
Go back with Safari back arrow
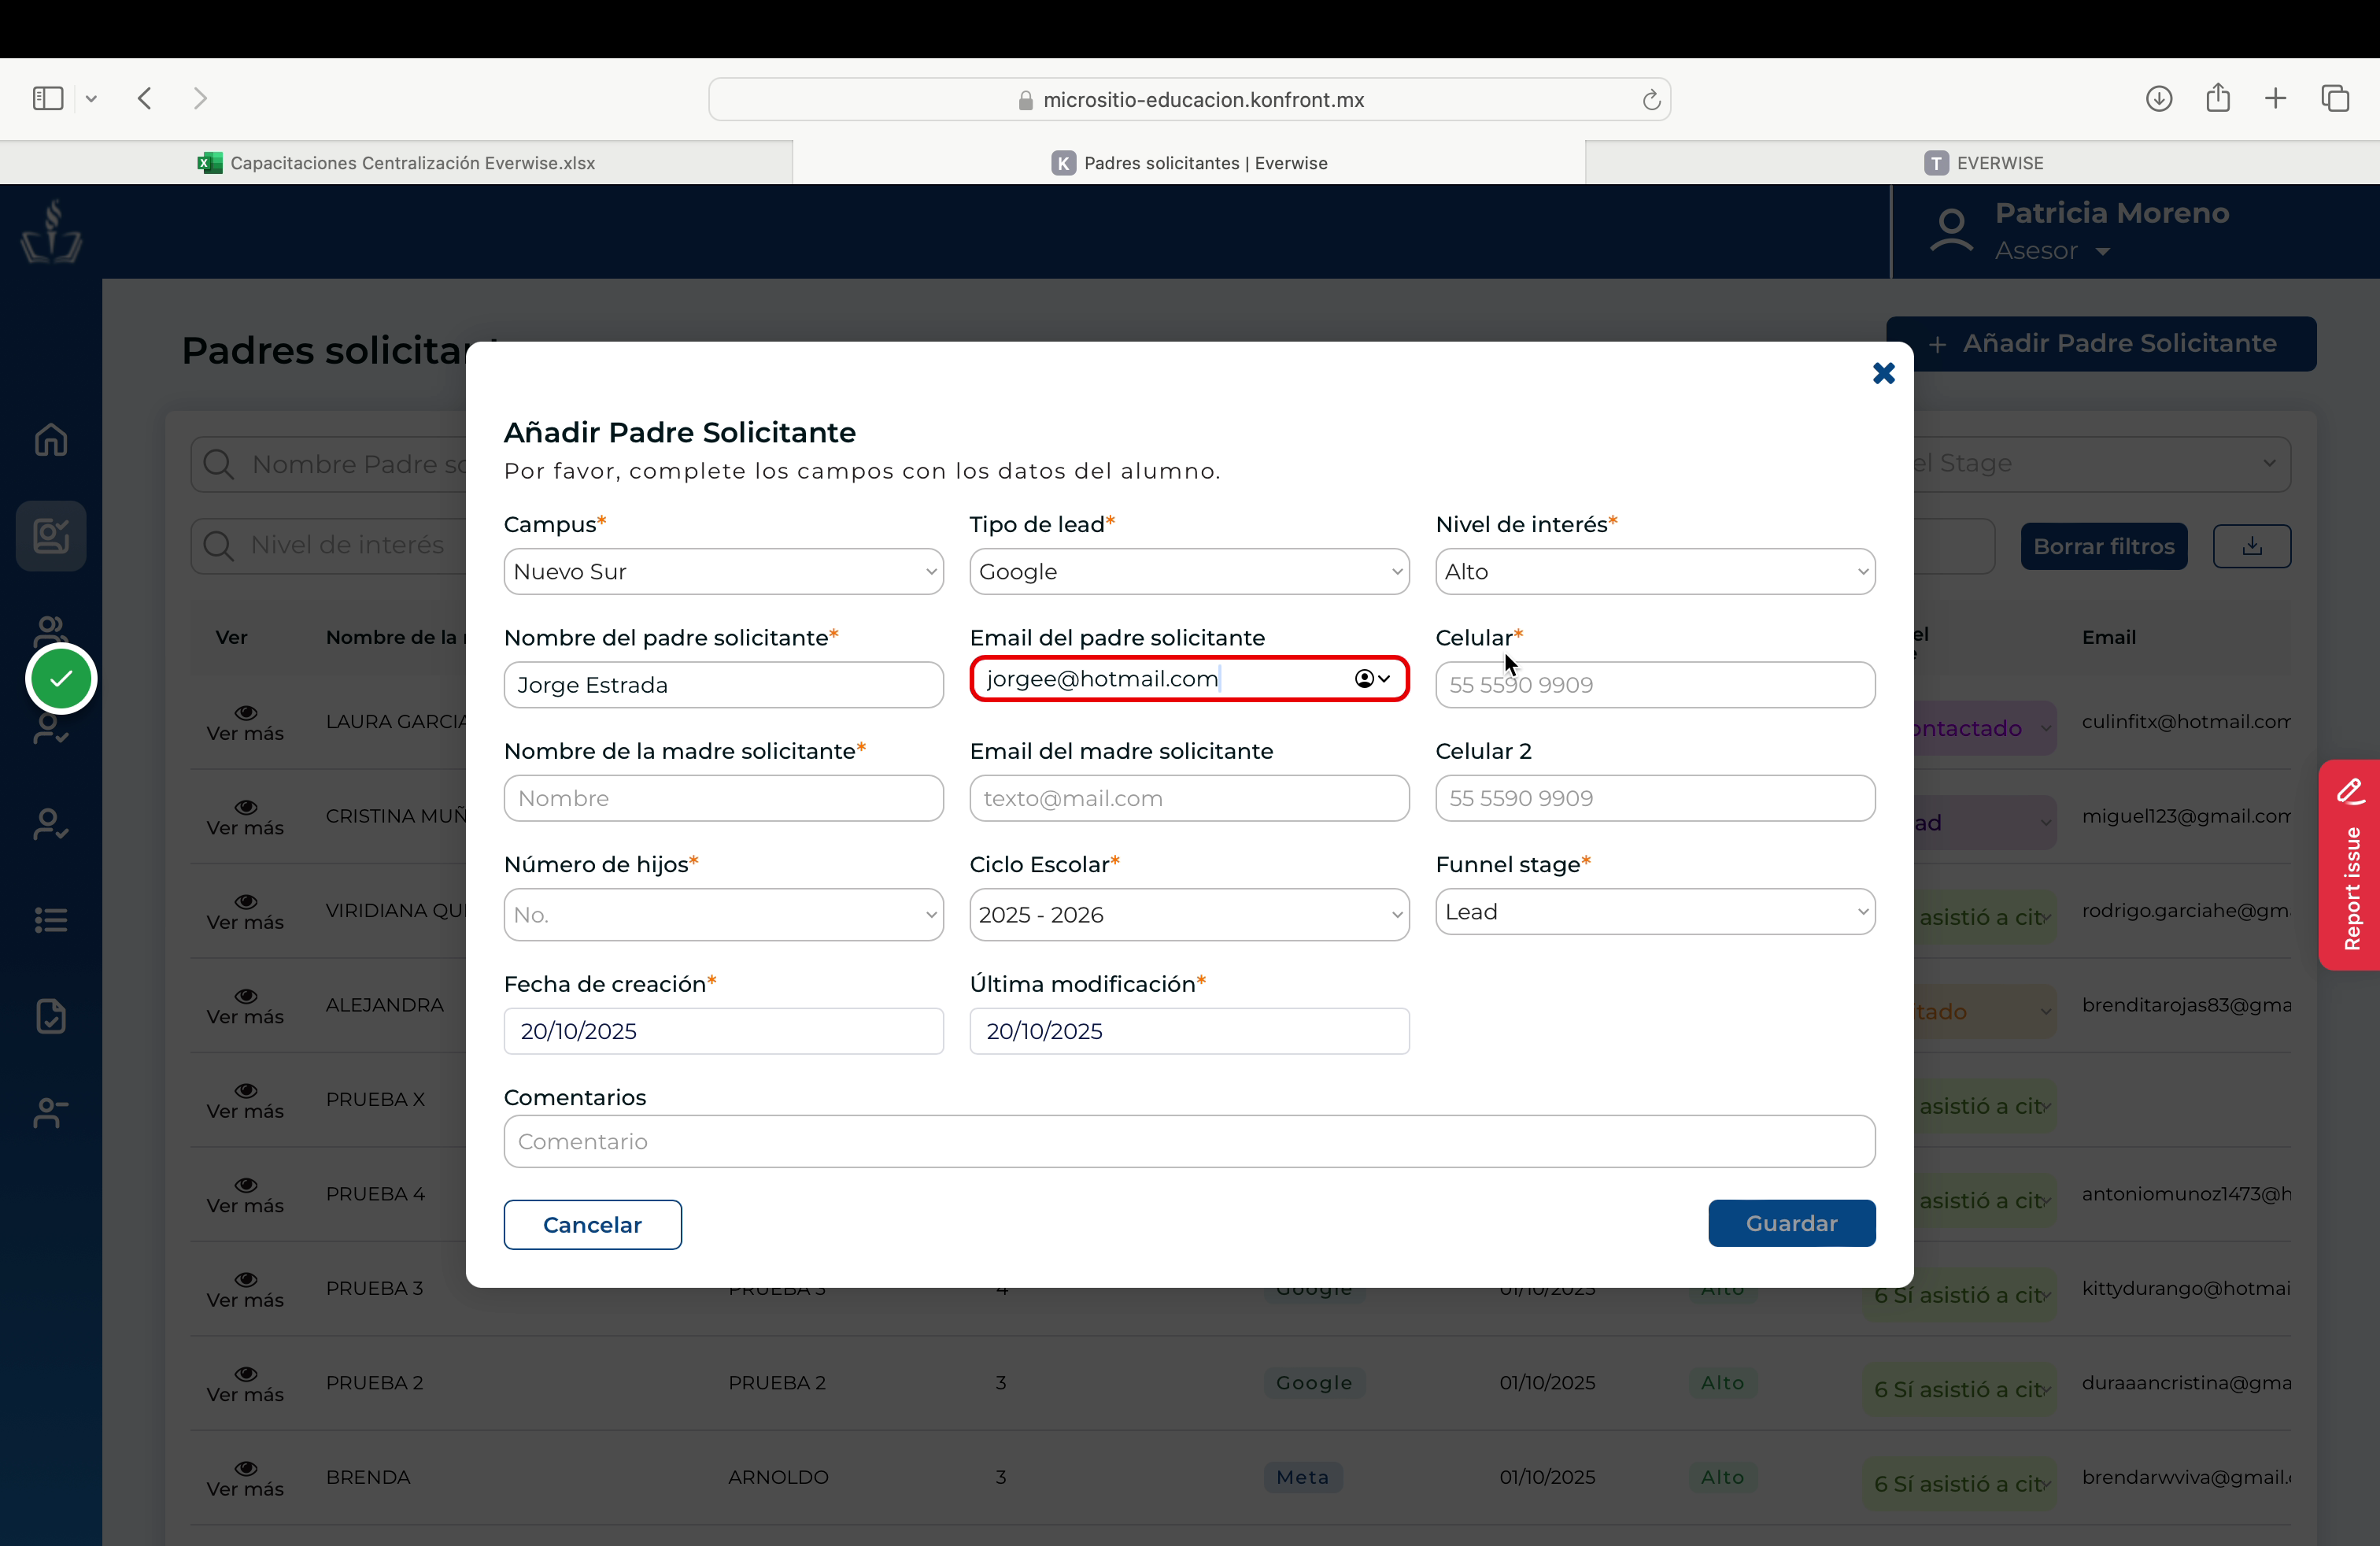pos(145,98)
